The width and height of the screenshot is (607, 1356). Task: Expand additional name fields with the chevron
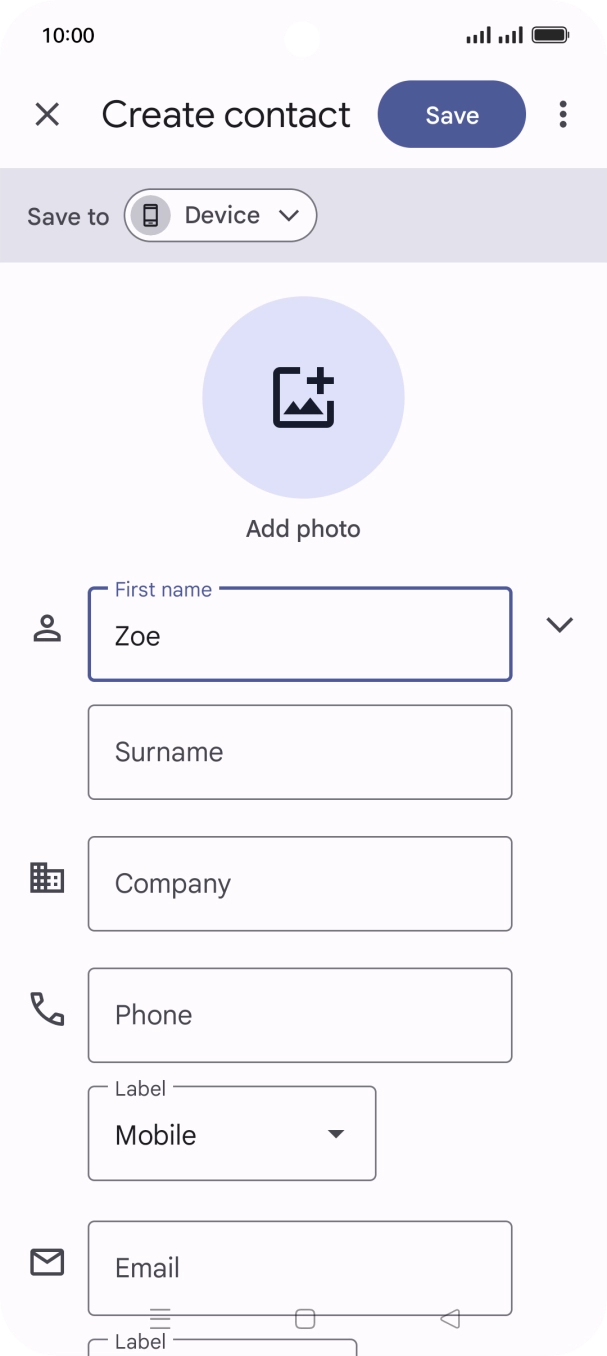[x=560, y=624]
